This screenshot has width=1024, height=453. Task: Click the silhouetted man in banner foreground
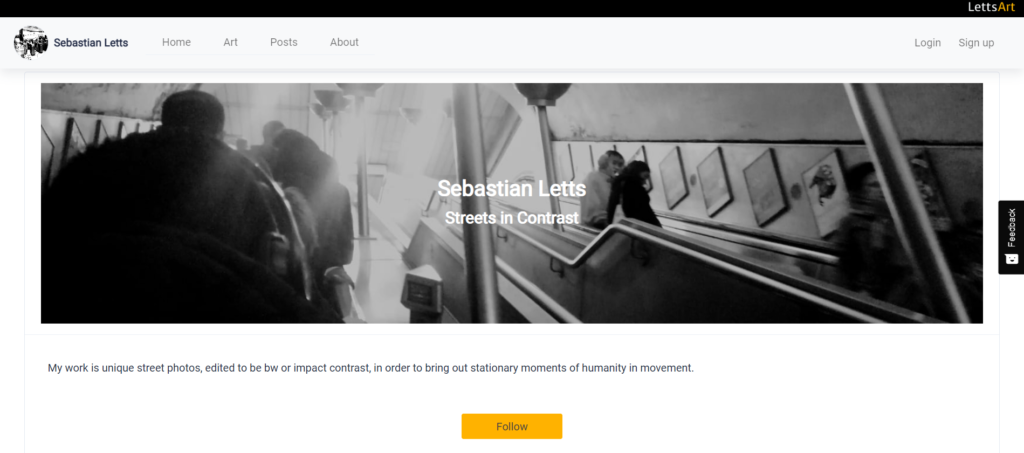click(170, 209)
